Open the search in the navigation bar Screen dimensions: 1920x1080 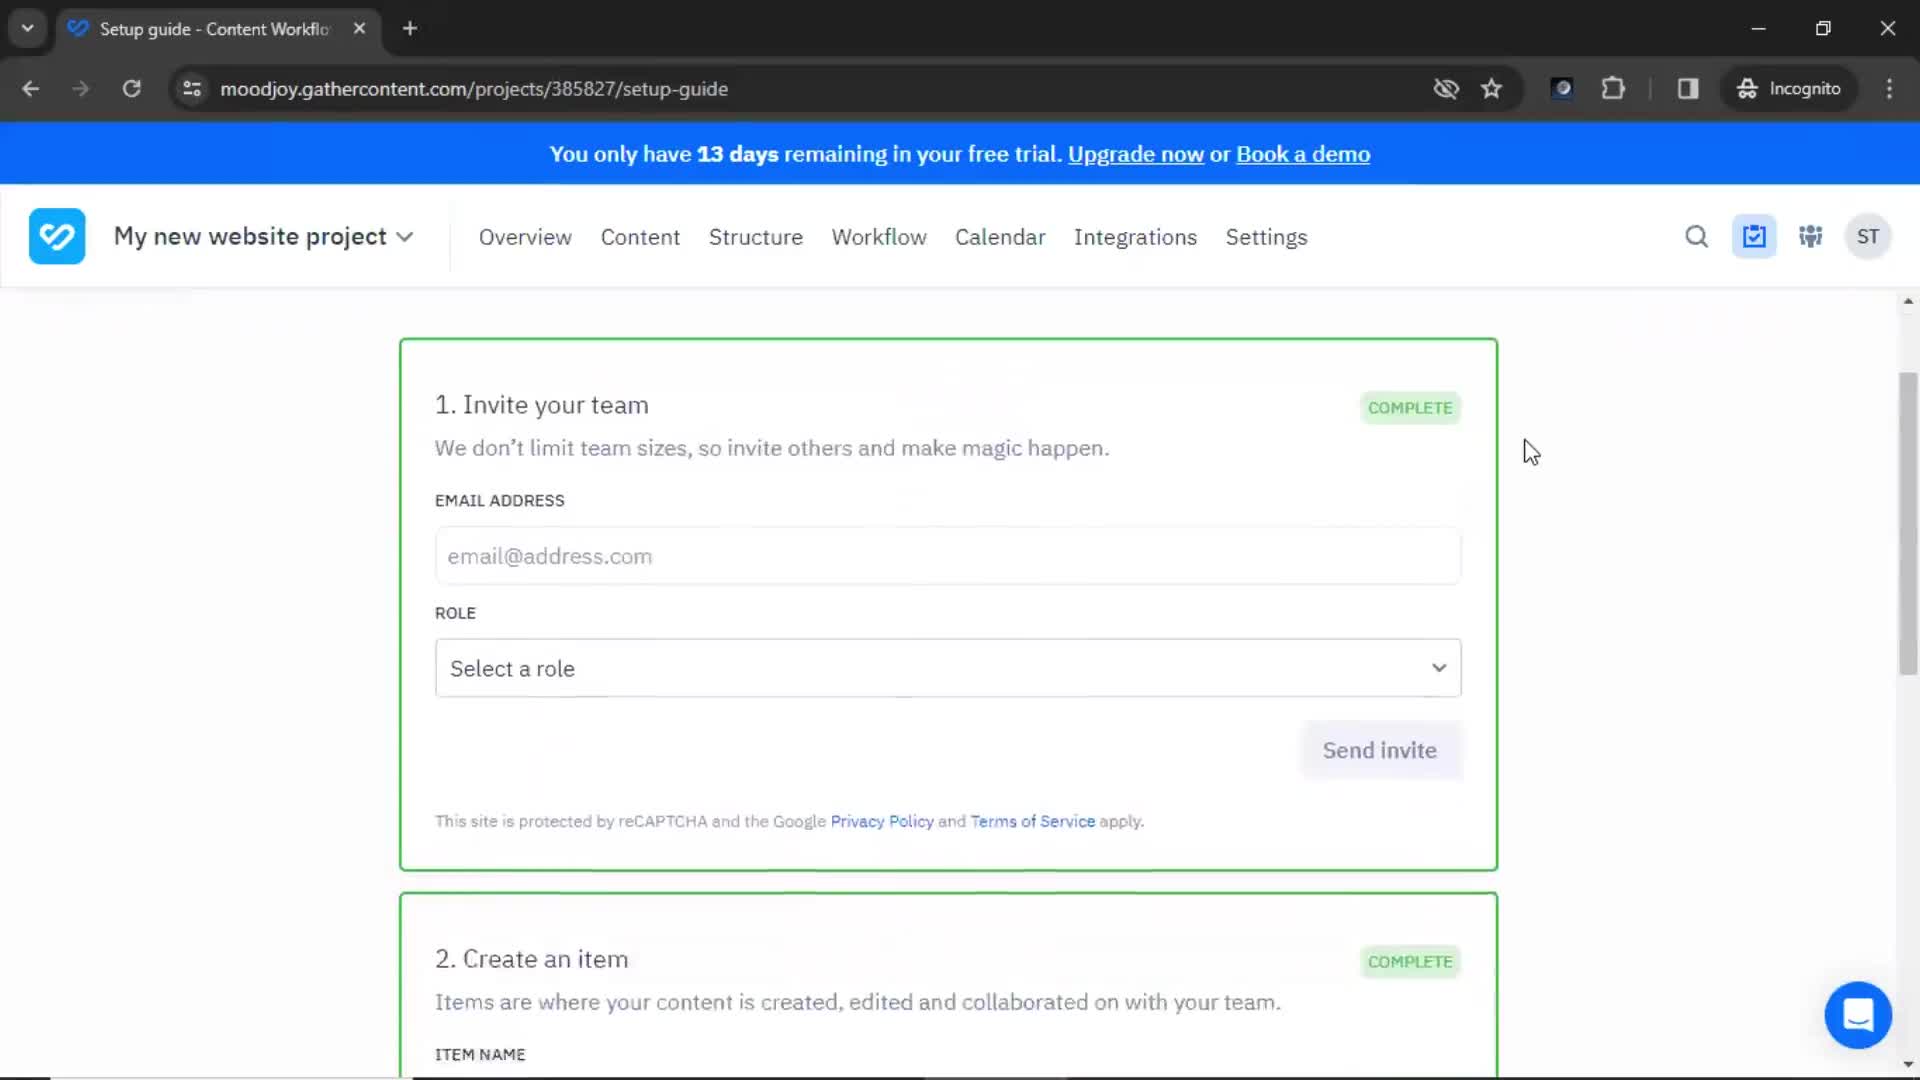(1696, 236)
